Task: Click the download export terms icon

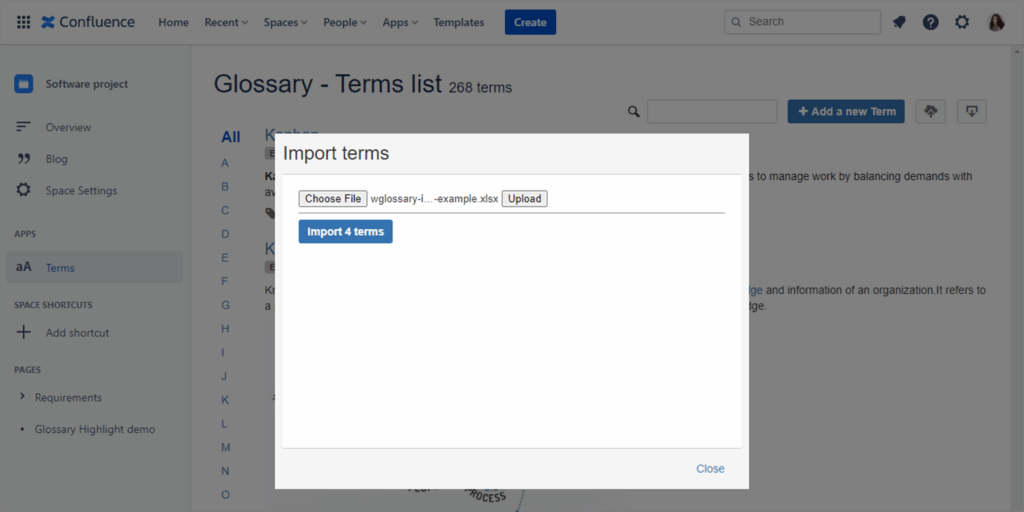Action: (x=972, y=111)
